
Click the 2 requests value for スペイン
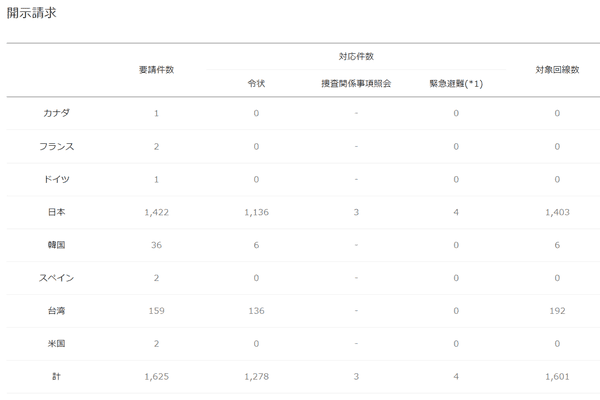(156, 278)
